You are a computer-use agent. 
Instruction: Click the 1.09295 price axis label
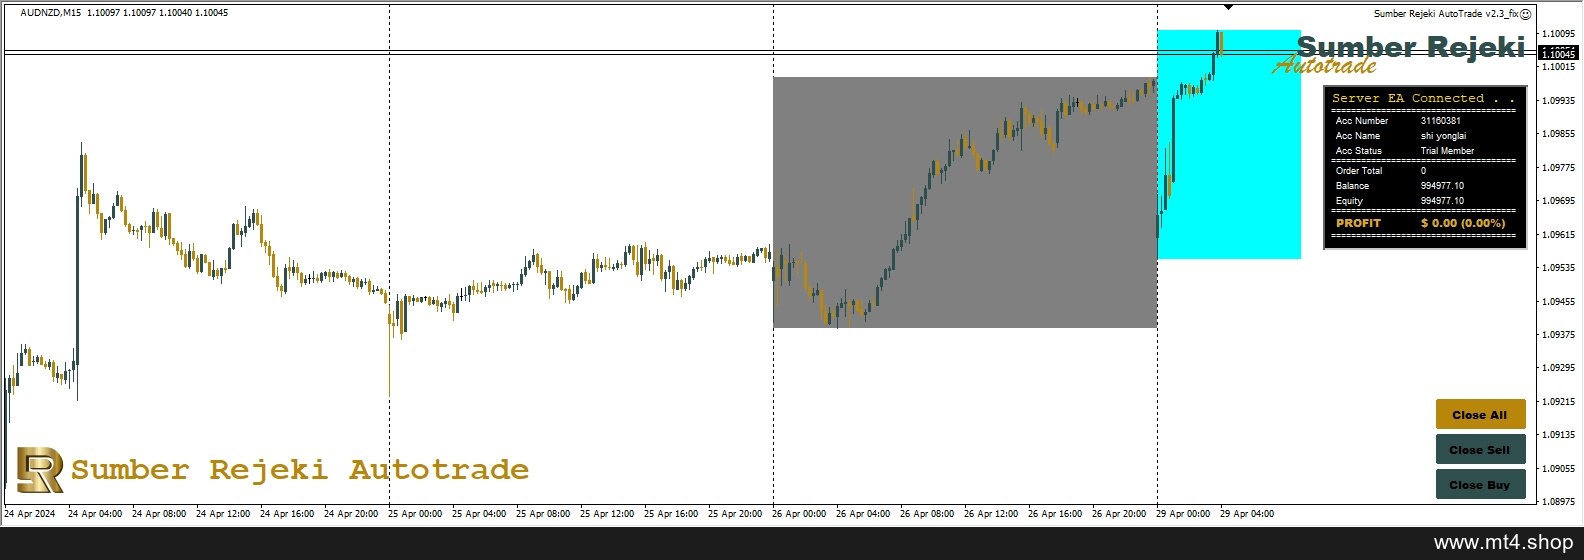coord(1559,368)
